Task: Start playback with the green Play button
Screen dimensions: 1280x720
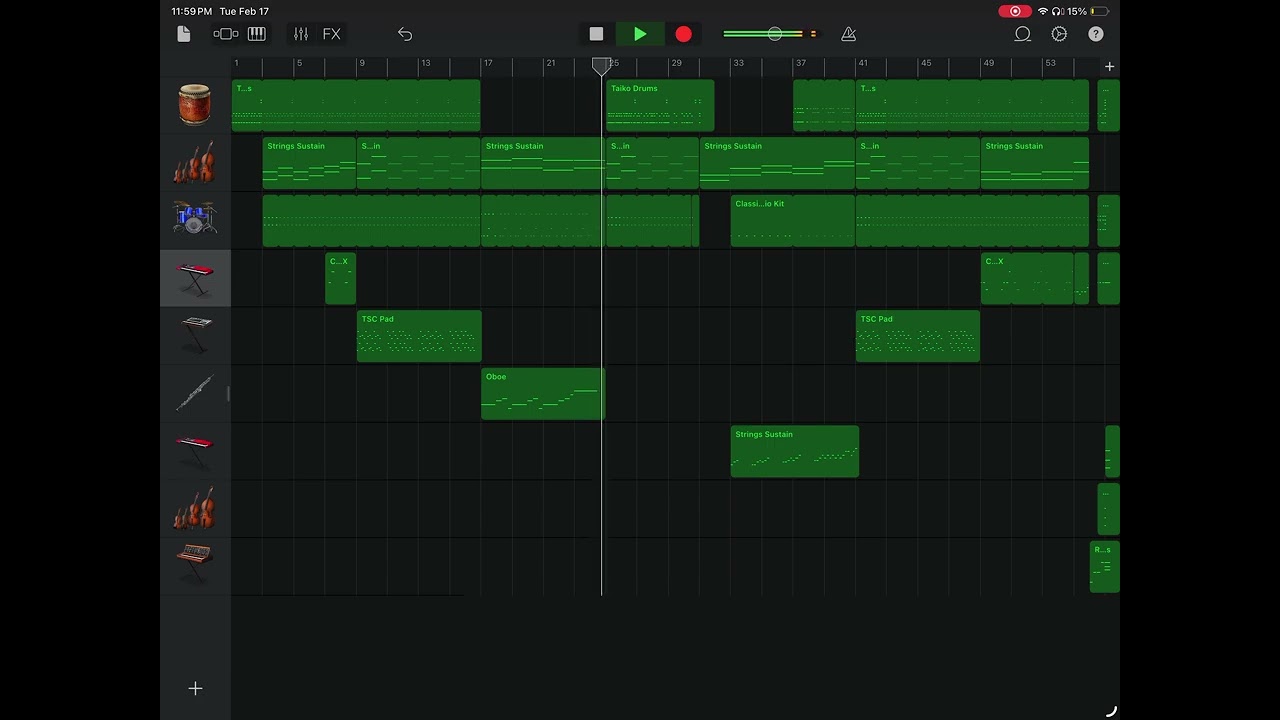Action: (x=640, y=34)
